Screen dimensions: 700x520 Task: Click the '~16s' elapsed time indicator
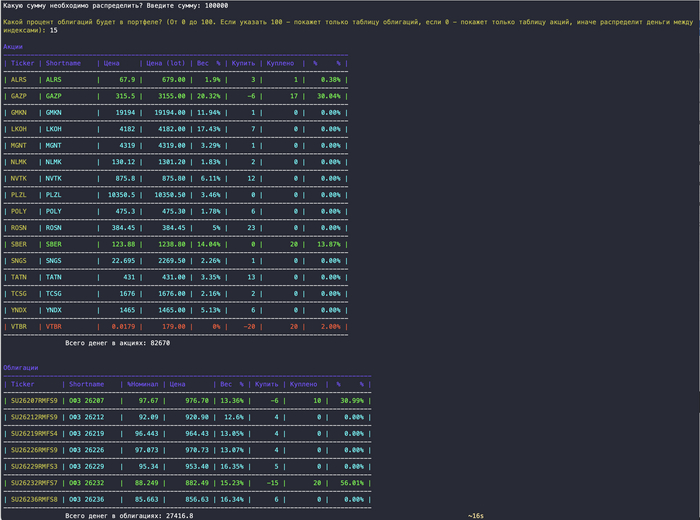click(x=475, y=516)
